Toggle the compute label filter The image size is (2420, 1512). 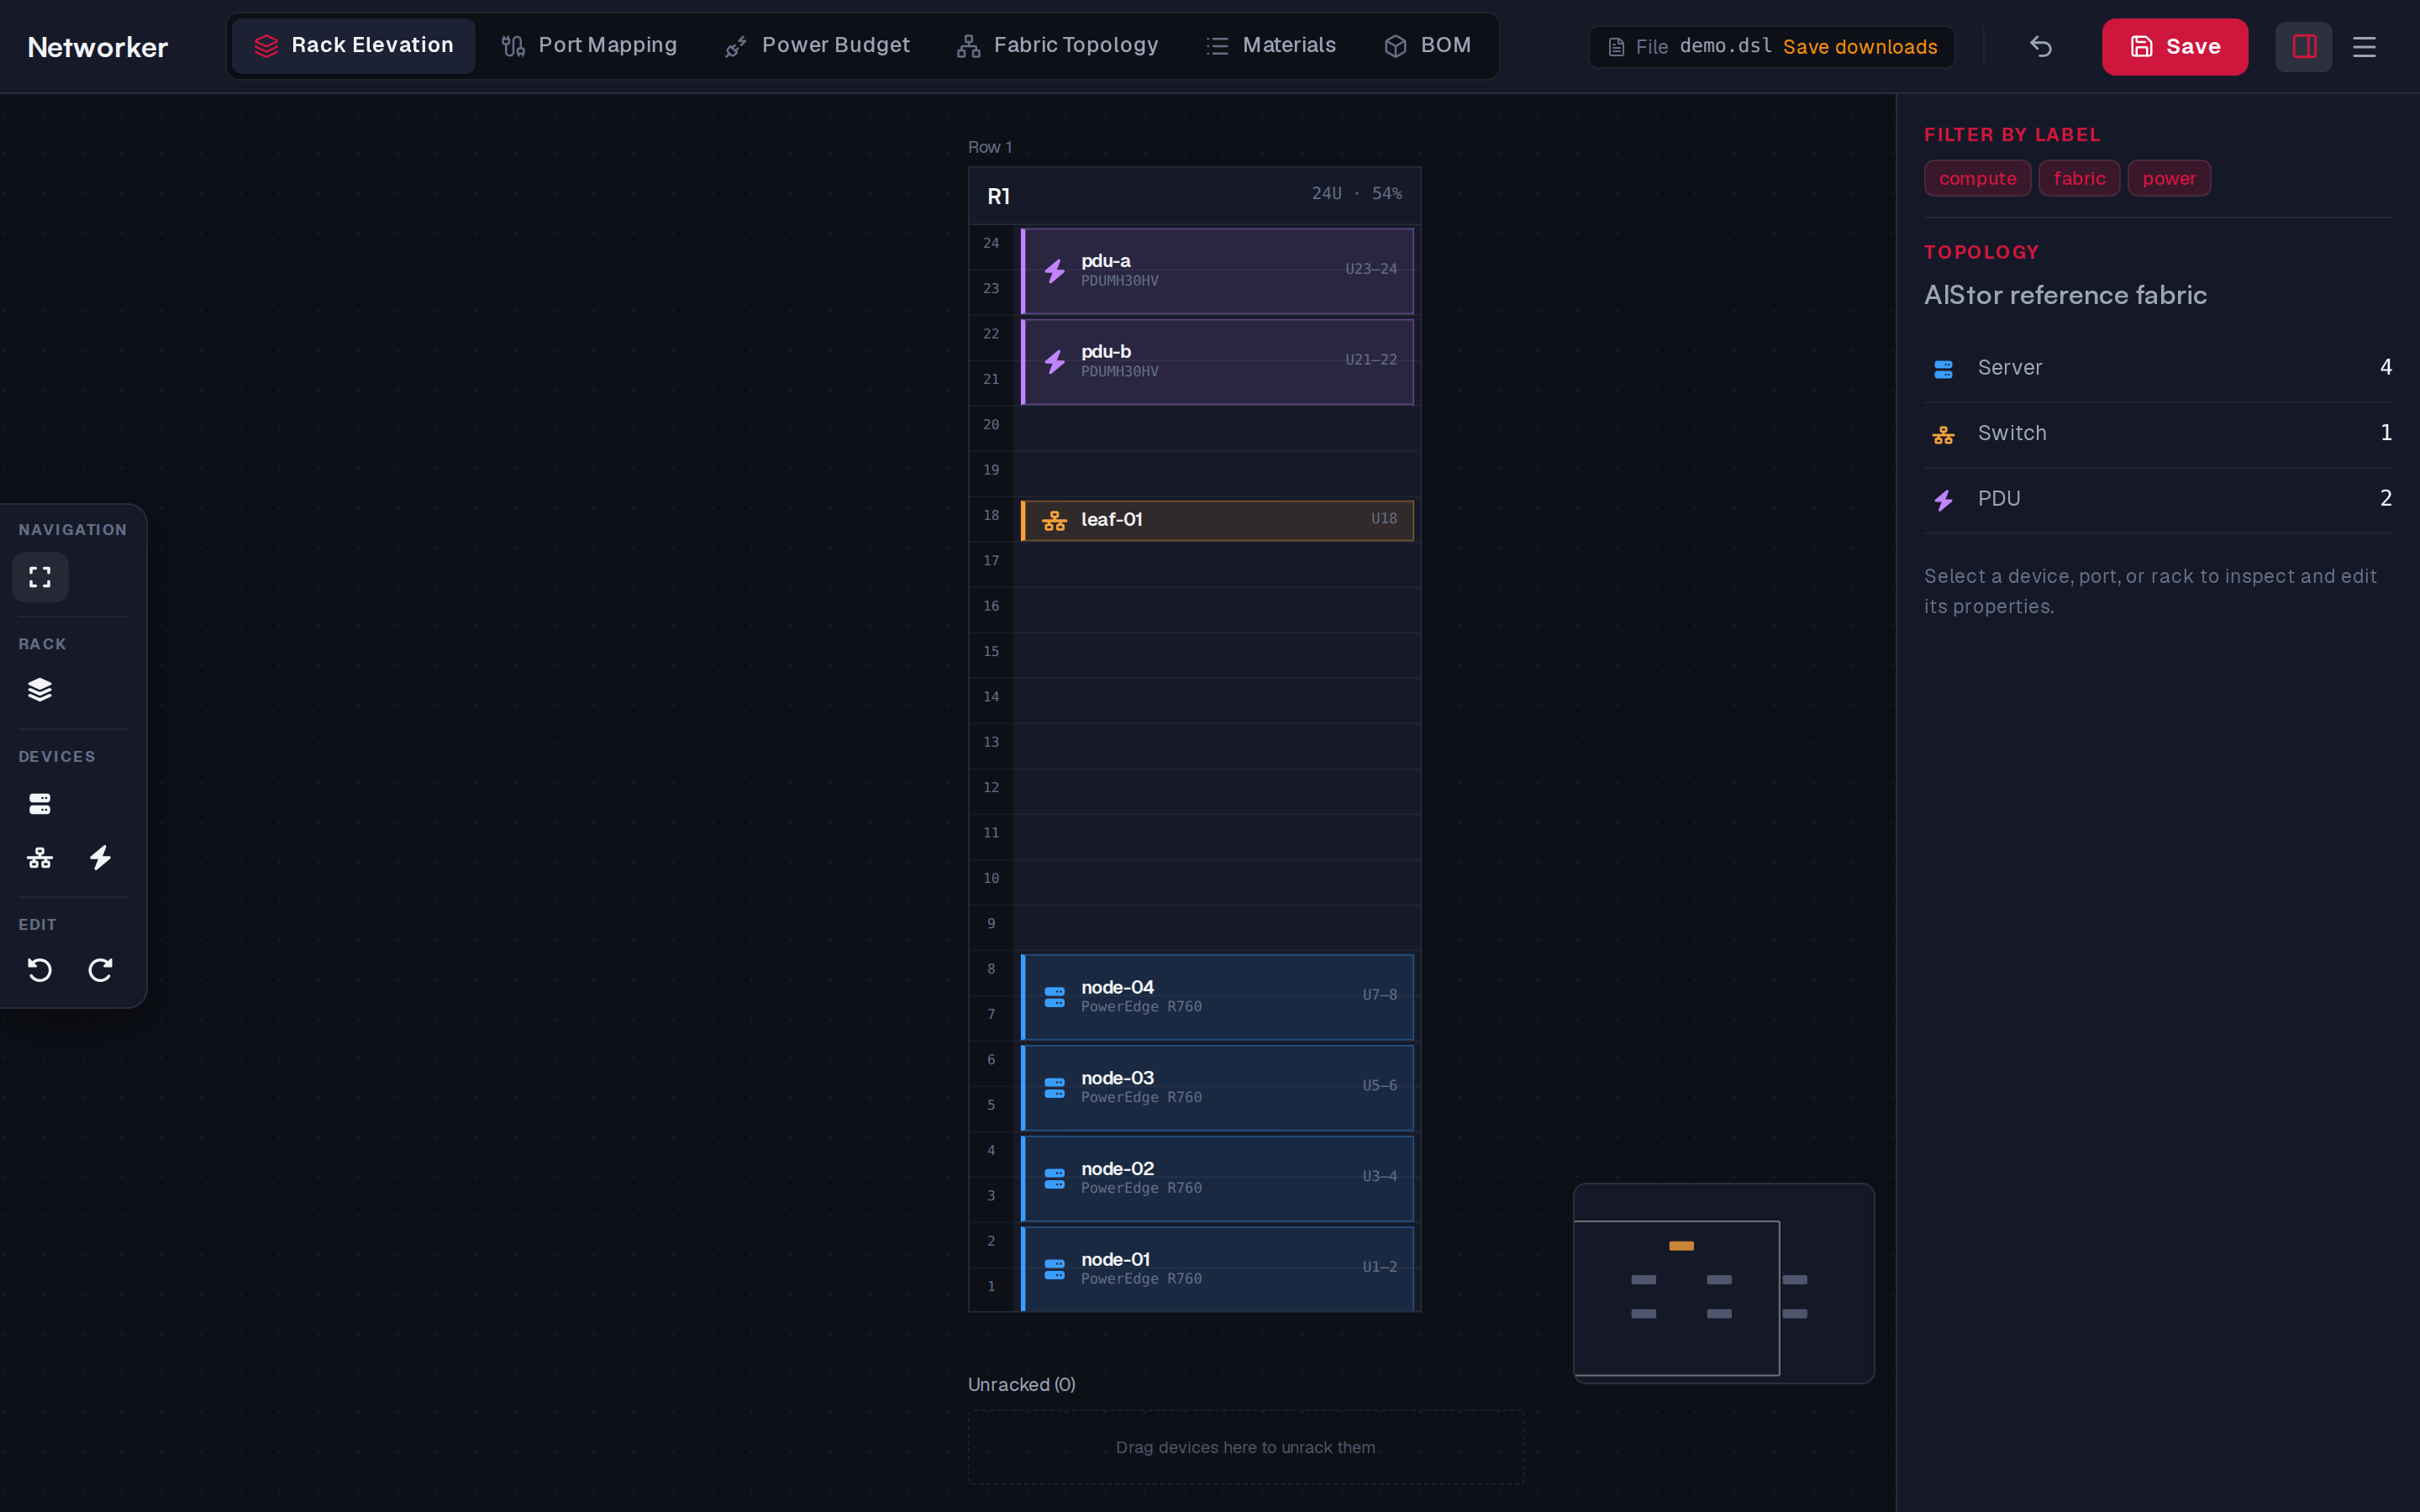pyautogui.click(x=1977, y=179)
